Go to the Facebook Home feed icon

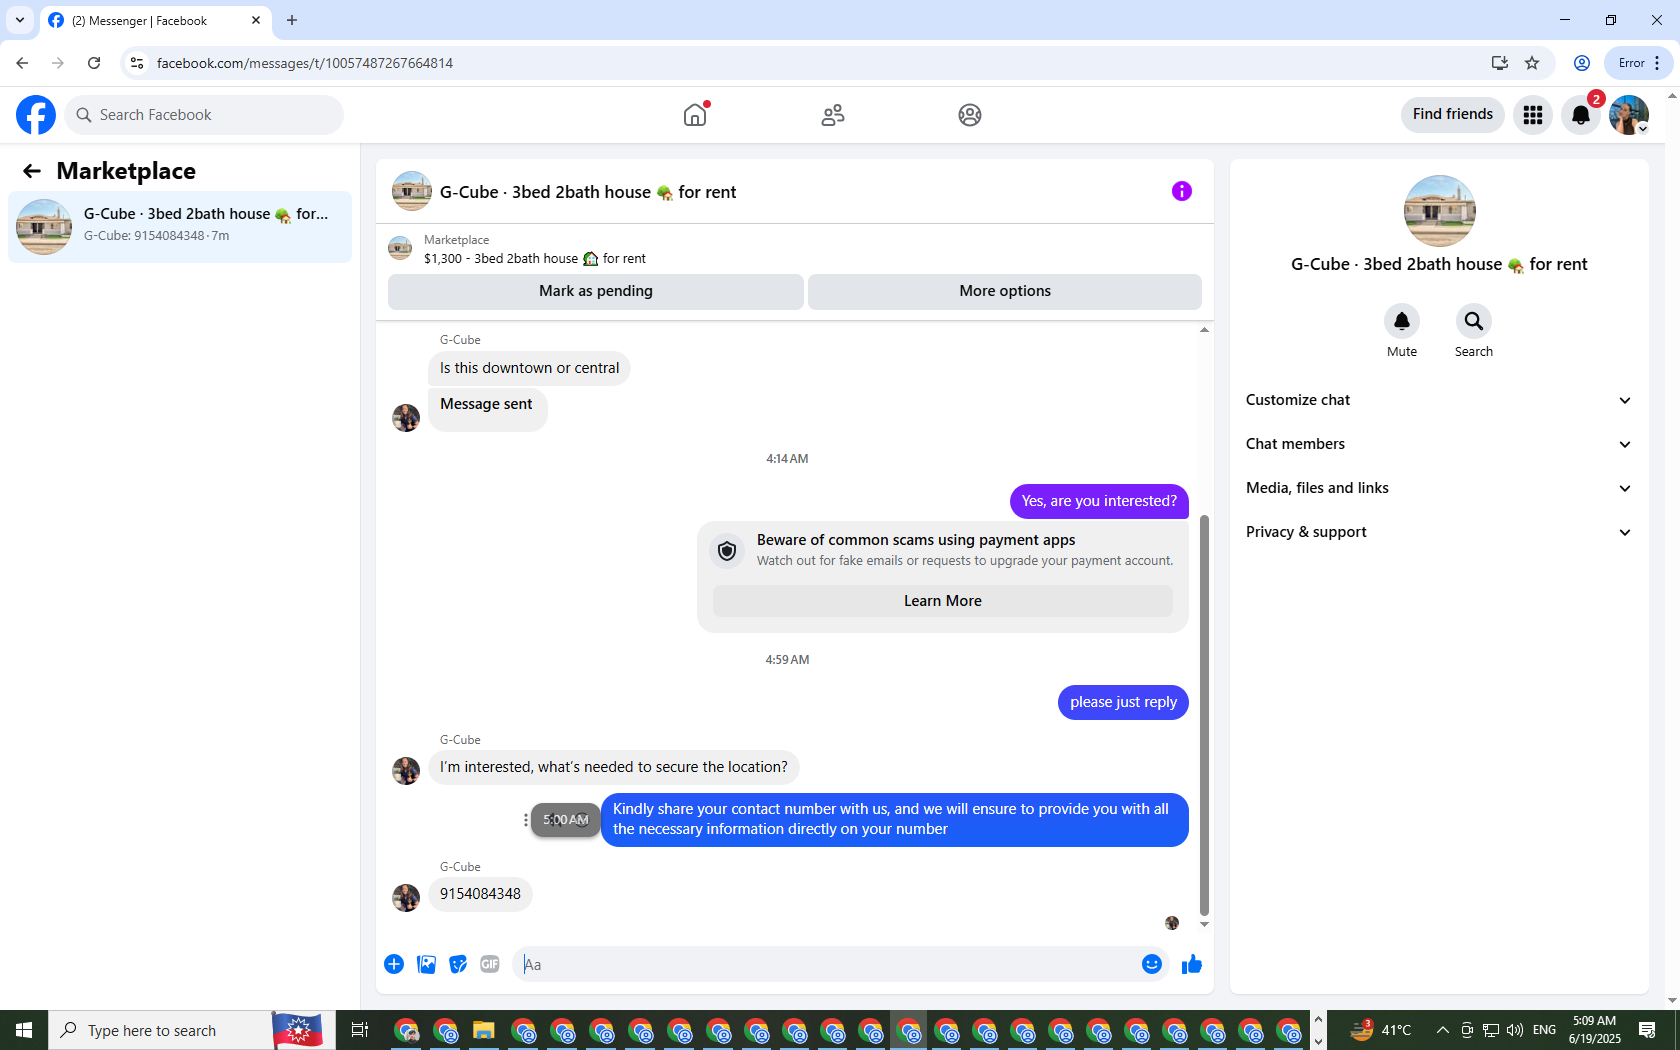[695, 115]
